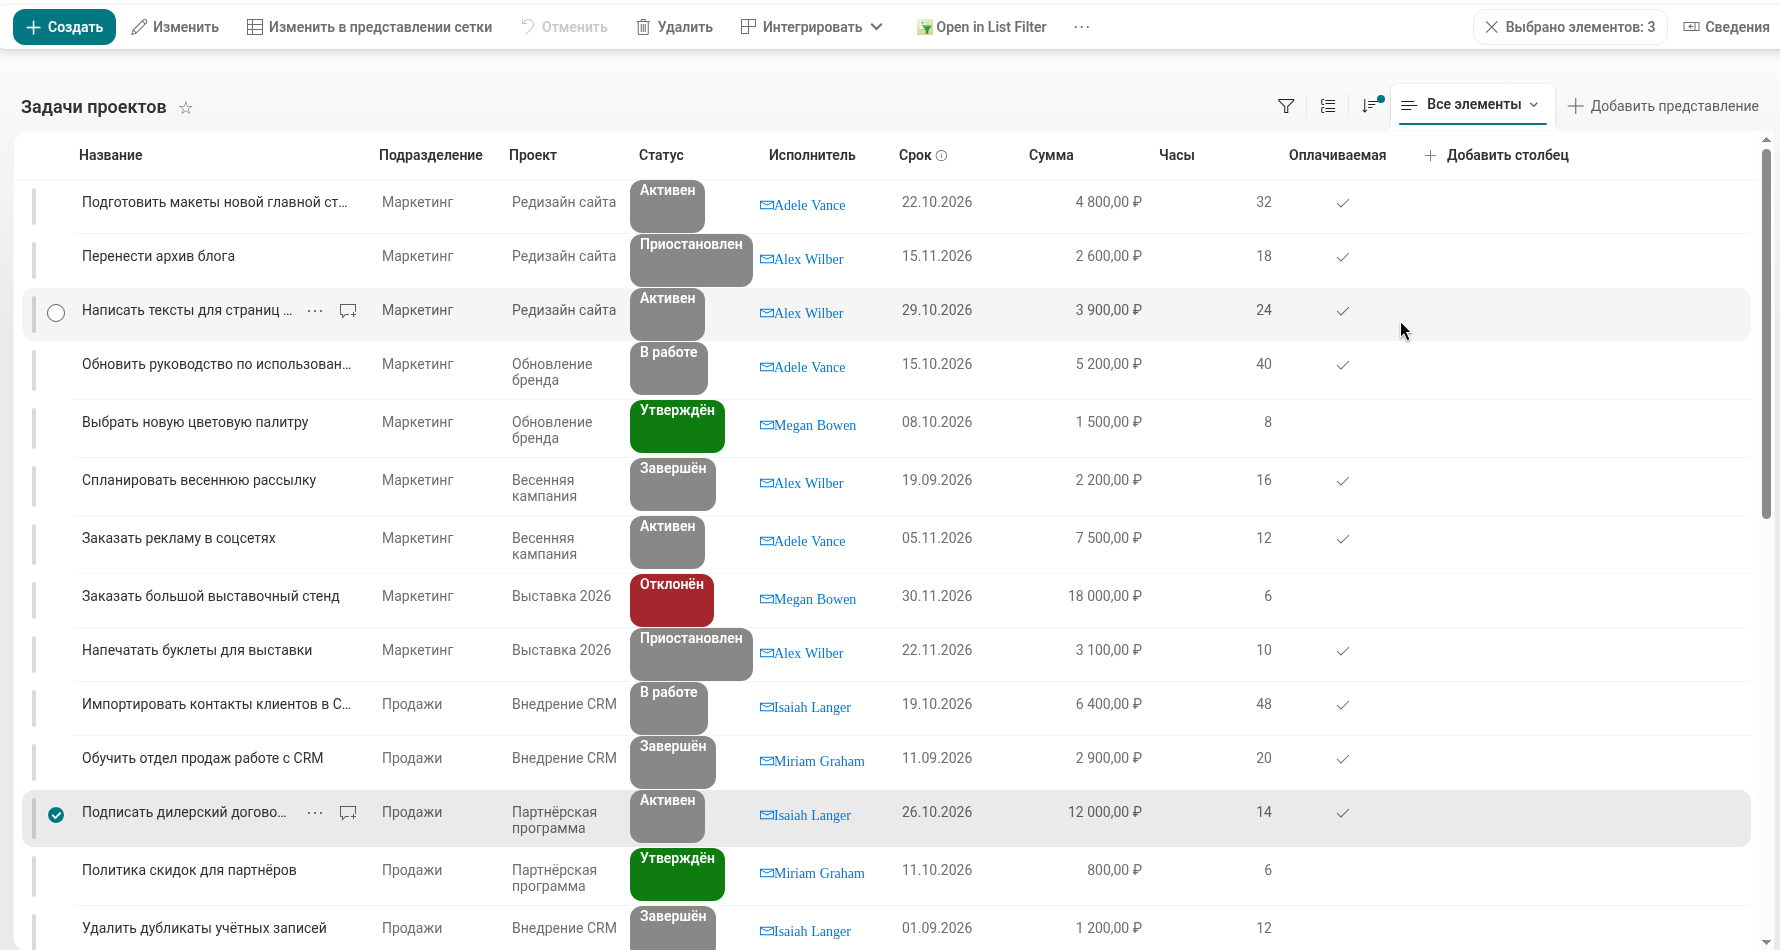Click Изменить in the toolbar
The height and width of the screenshot is (950, 1780).
[x=176, y=27]
